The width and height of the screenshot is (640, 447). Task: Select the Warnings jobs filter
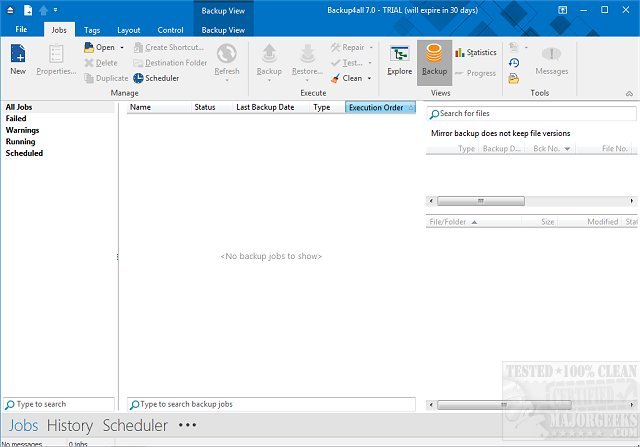tap(22, 130)
